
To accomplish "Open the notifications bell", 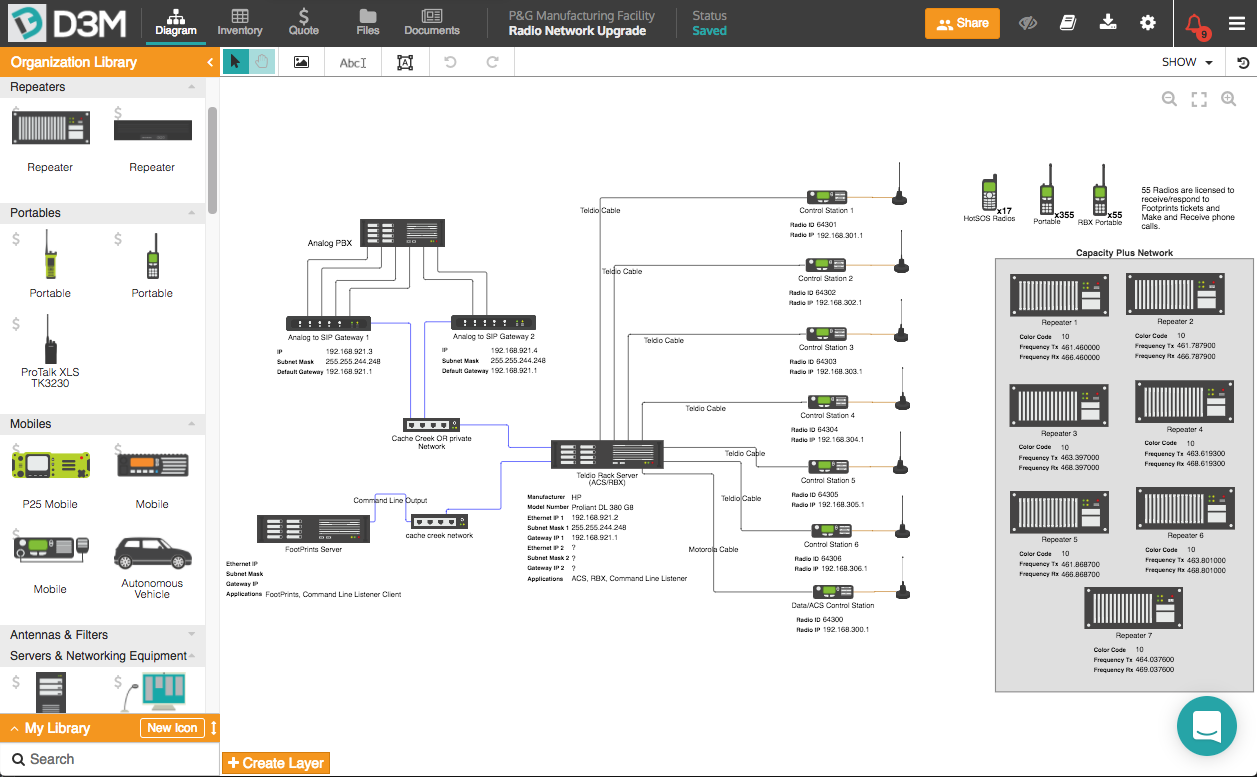I will [x=1195, y=24].
